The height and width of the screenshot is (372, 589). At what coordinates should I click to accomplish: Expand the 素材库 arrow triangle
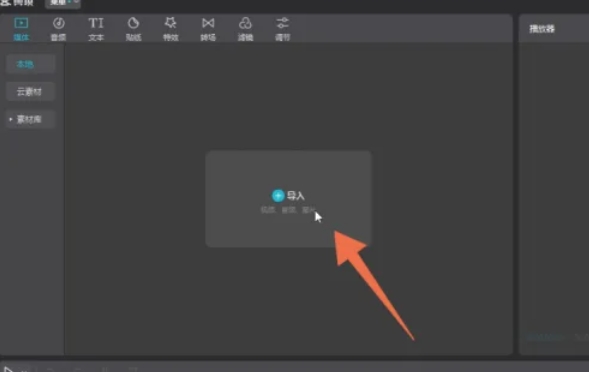click(x=11, y=119)
